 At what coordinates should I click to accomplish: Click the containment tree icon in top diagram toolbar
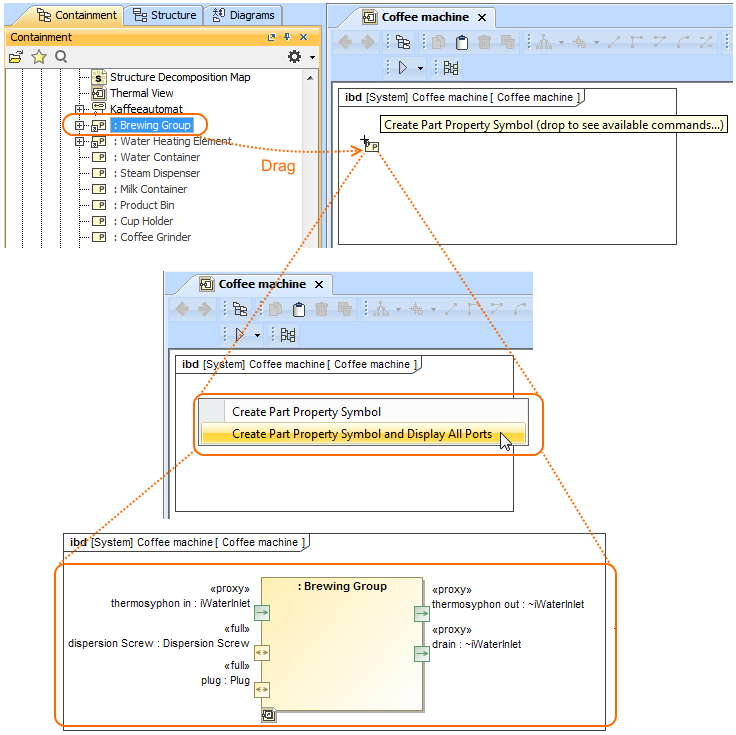point(403,42)
